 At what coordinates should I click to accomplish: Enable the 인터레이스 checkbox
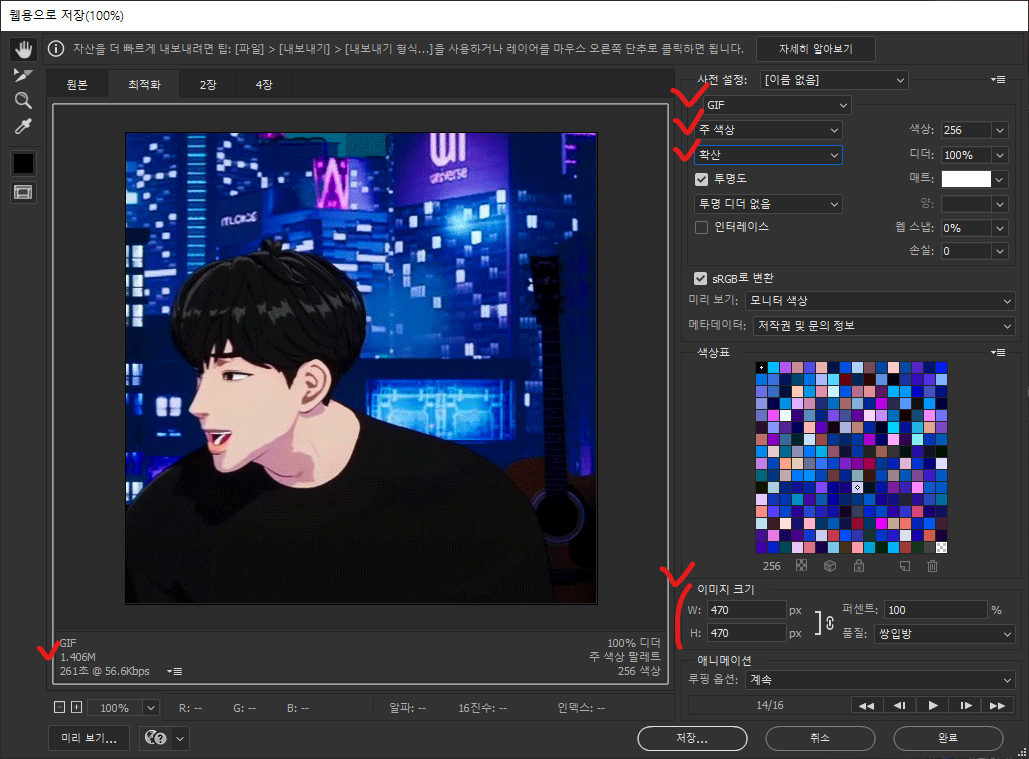tap(702, 227)
